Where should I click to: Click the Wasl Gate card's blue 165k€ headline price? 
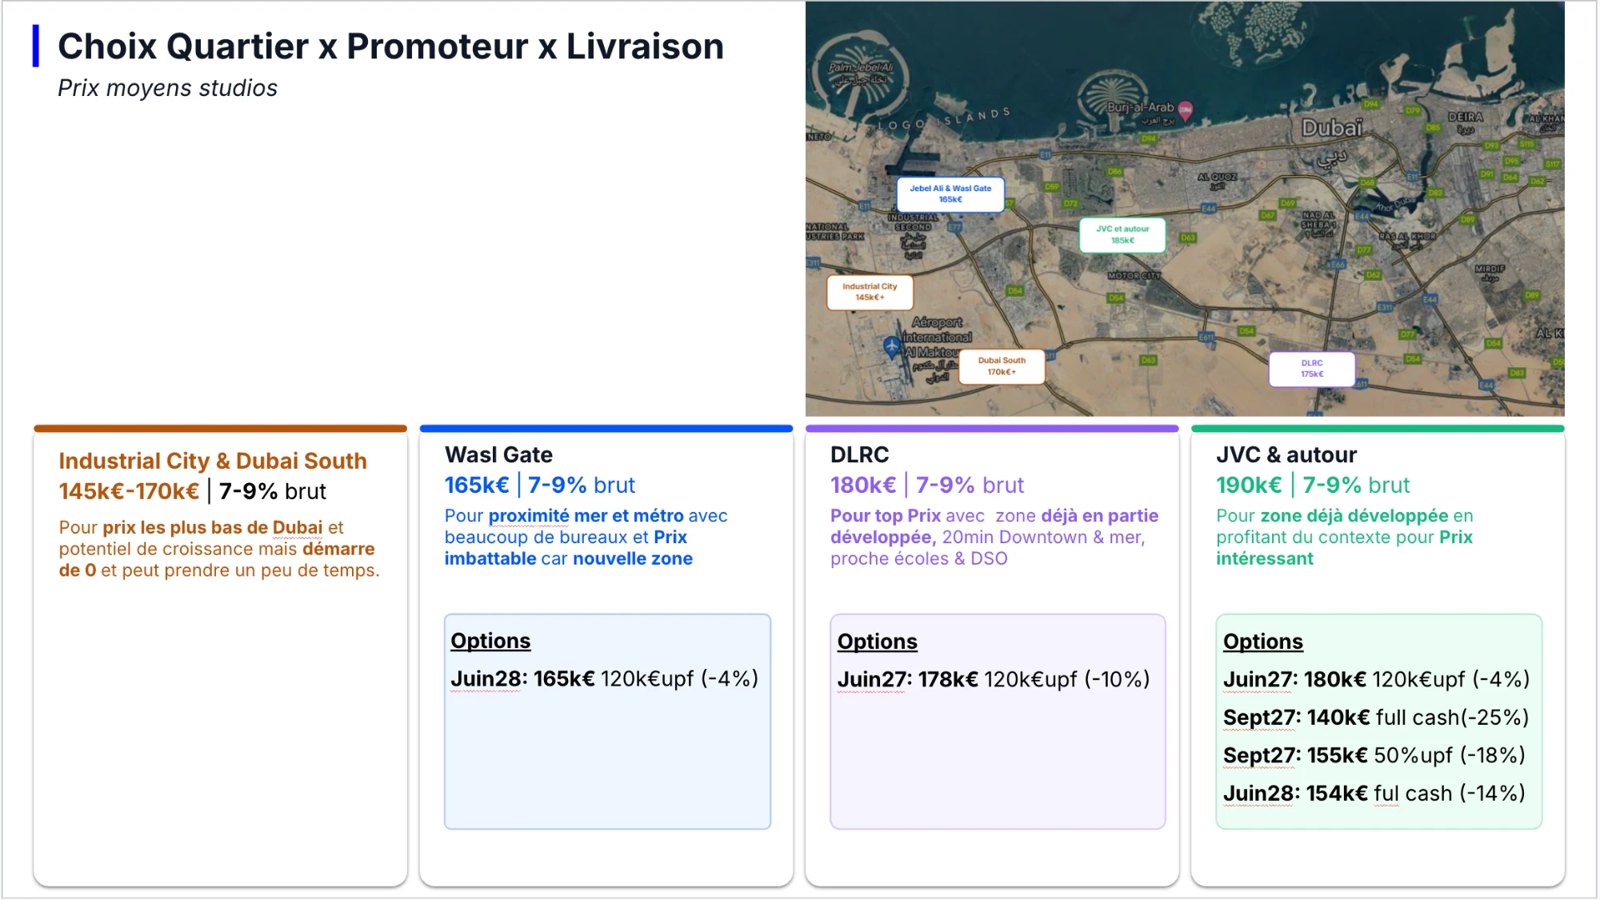[x=477, y=485]
